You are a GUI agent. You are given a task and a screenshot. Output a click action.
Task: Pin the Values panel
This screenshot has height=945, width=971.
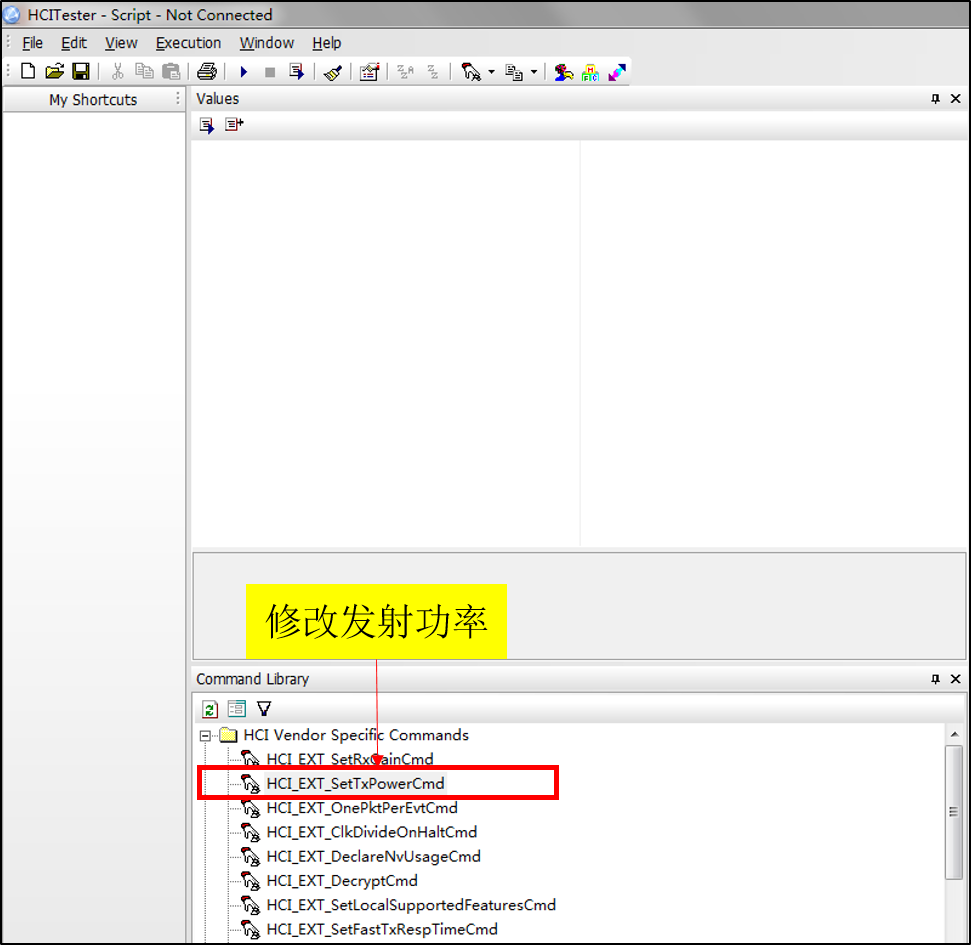pyautogui.click(x=935, y=99)
